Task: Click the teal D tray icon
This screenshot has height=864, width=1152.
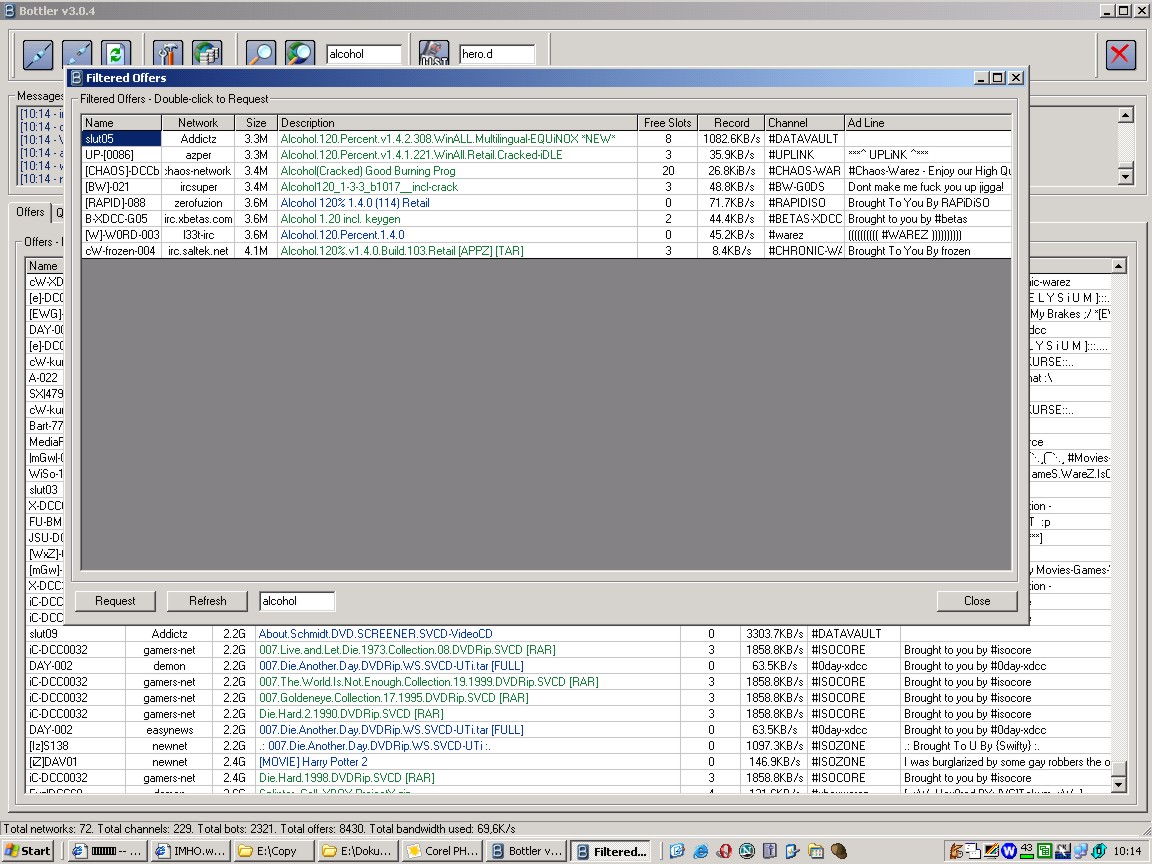Action: pos(1099,851)
